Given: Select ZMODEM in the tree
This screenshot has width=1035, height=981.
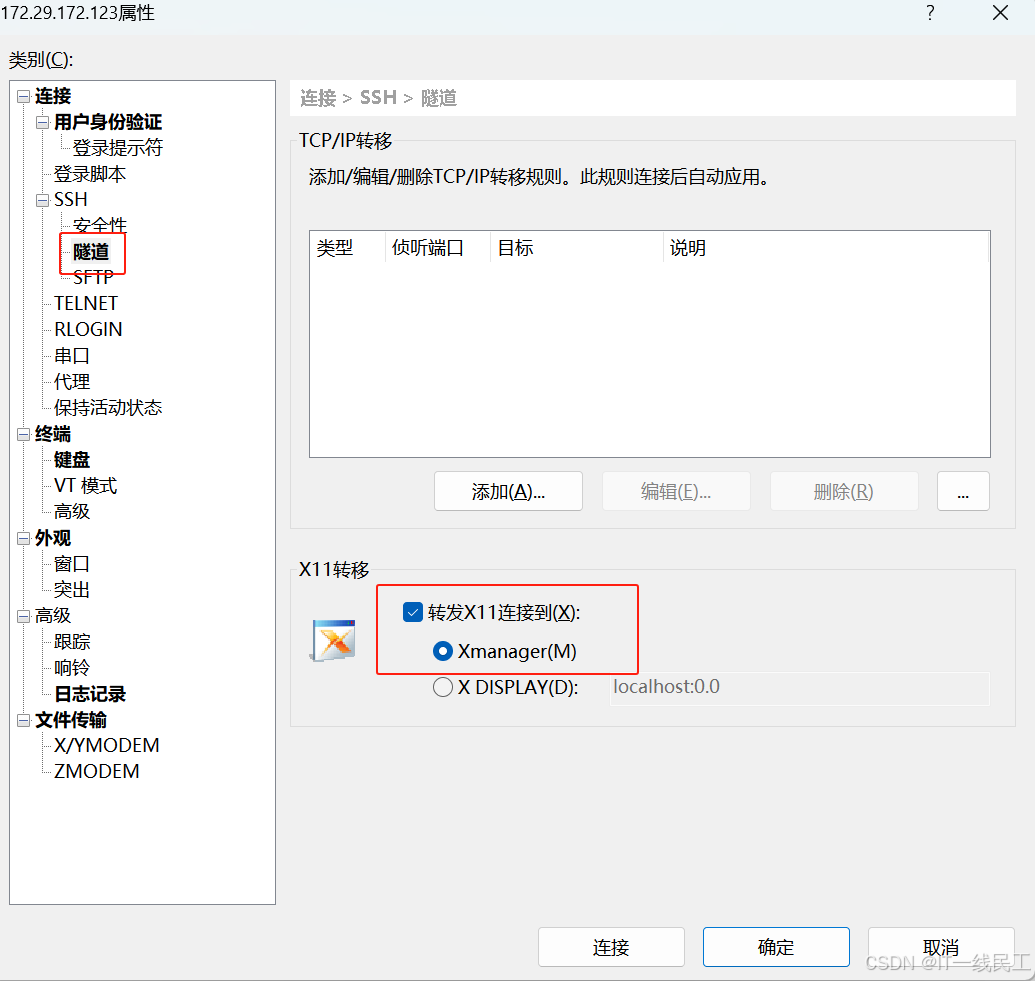Looking at the screenshot, I should click(96, 771).
